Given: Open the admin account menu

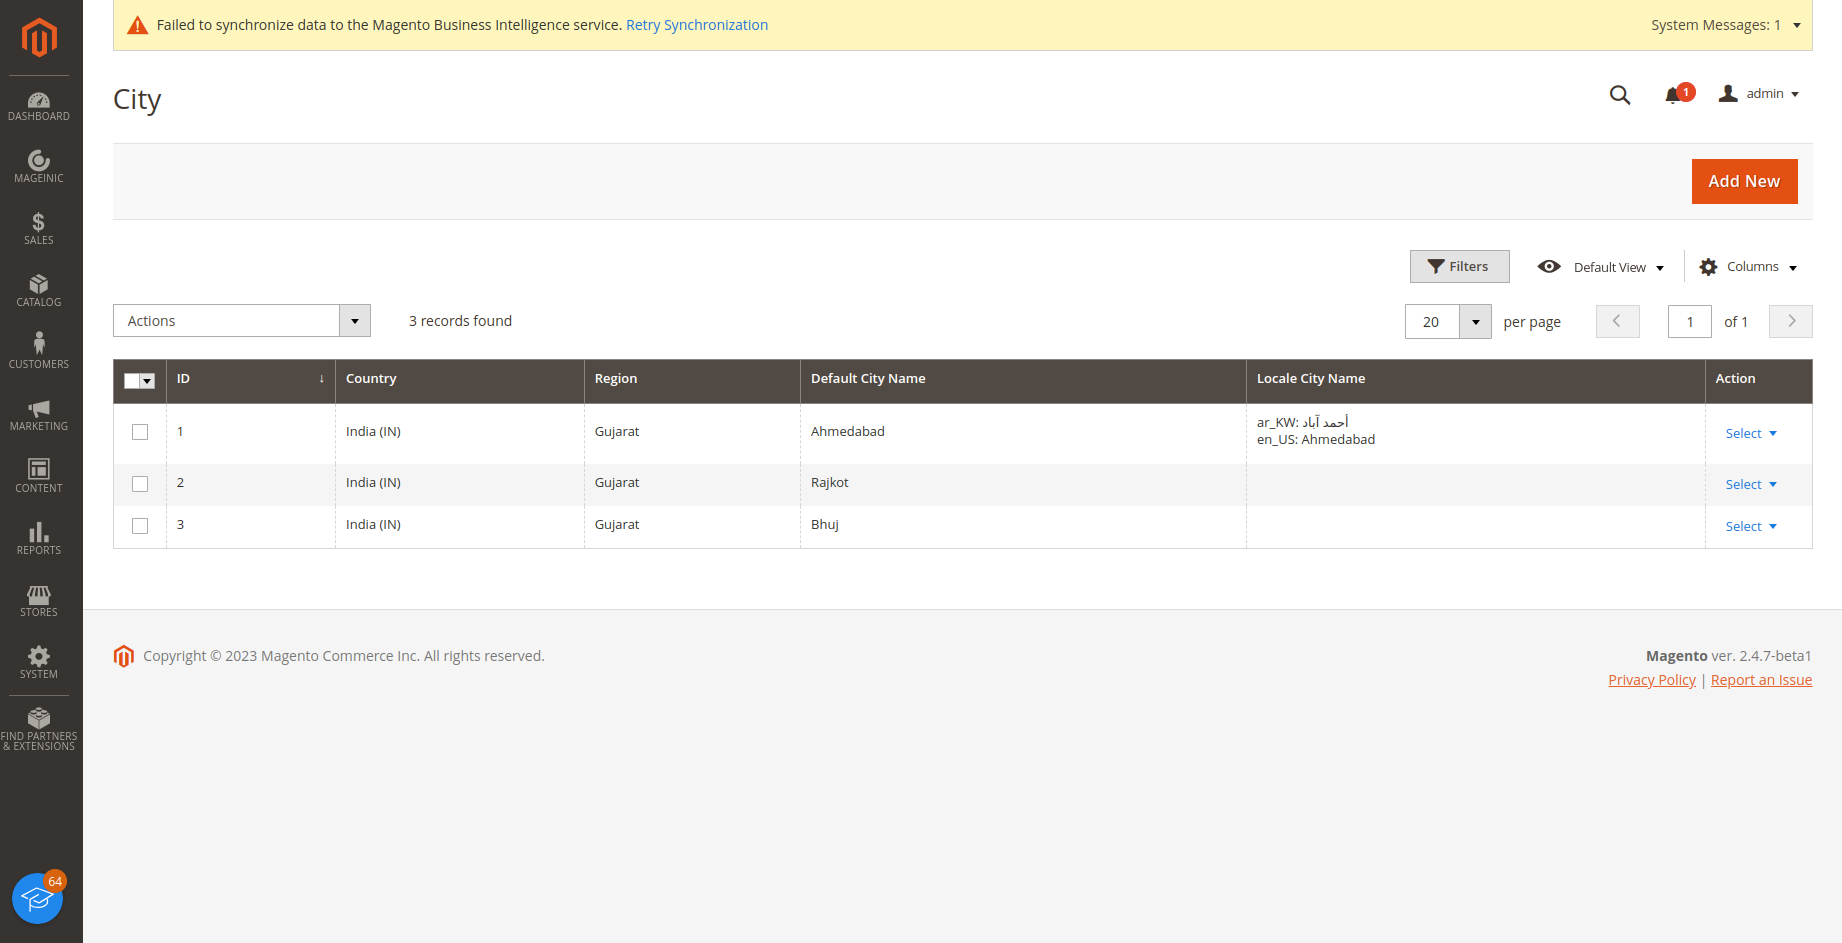Looking at the screenshot, I should (1759, 94).
